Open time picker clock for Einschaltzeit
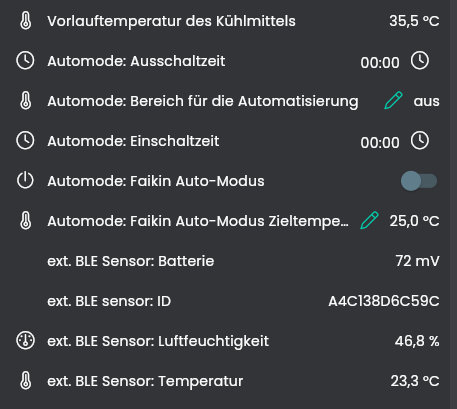The height and width of the screenshot is (409, 457). pyautogui.click(x=420, y=141)
